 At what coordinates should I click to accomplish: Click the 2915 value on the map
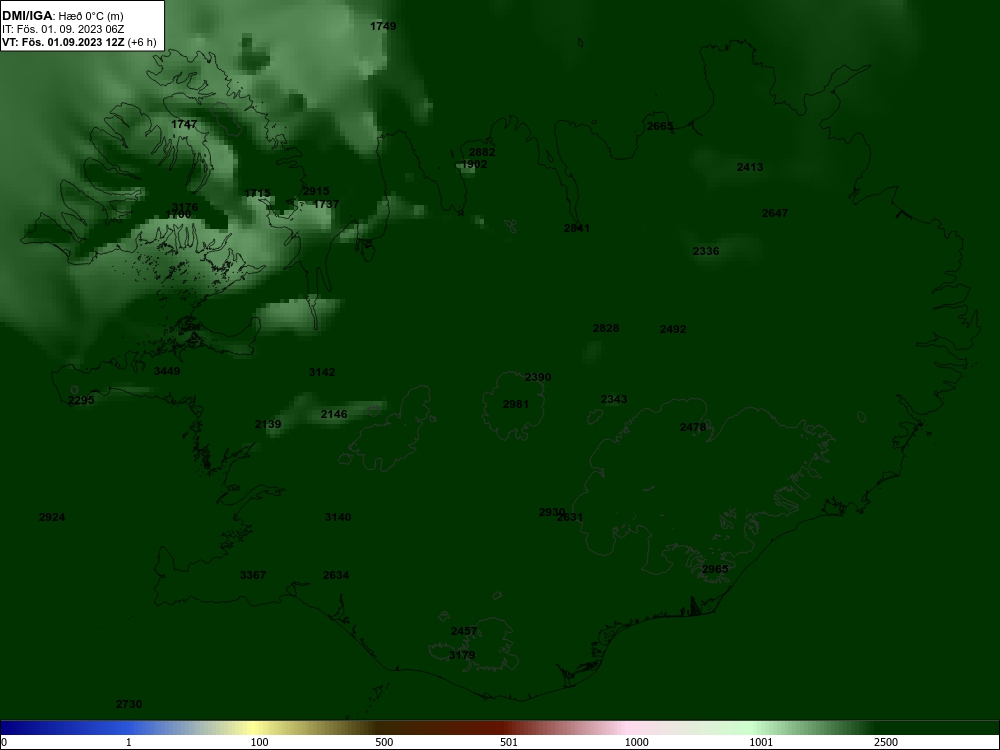pyautogui.click(x=316, y=191)
